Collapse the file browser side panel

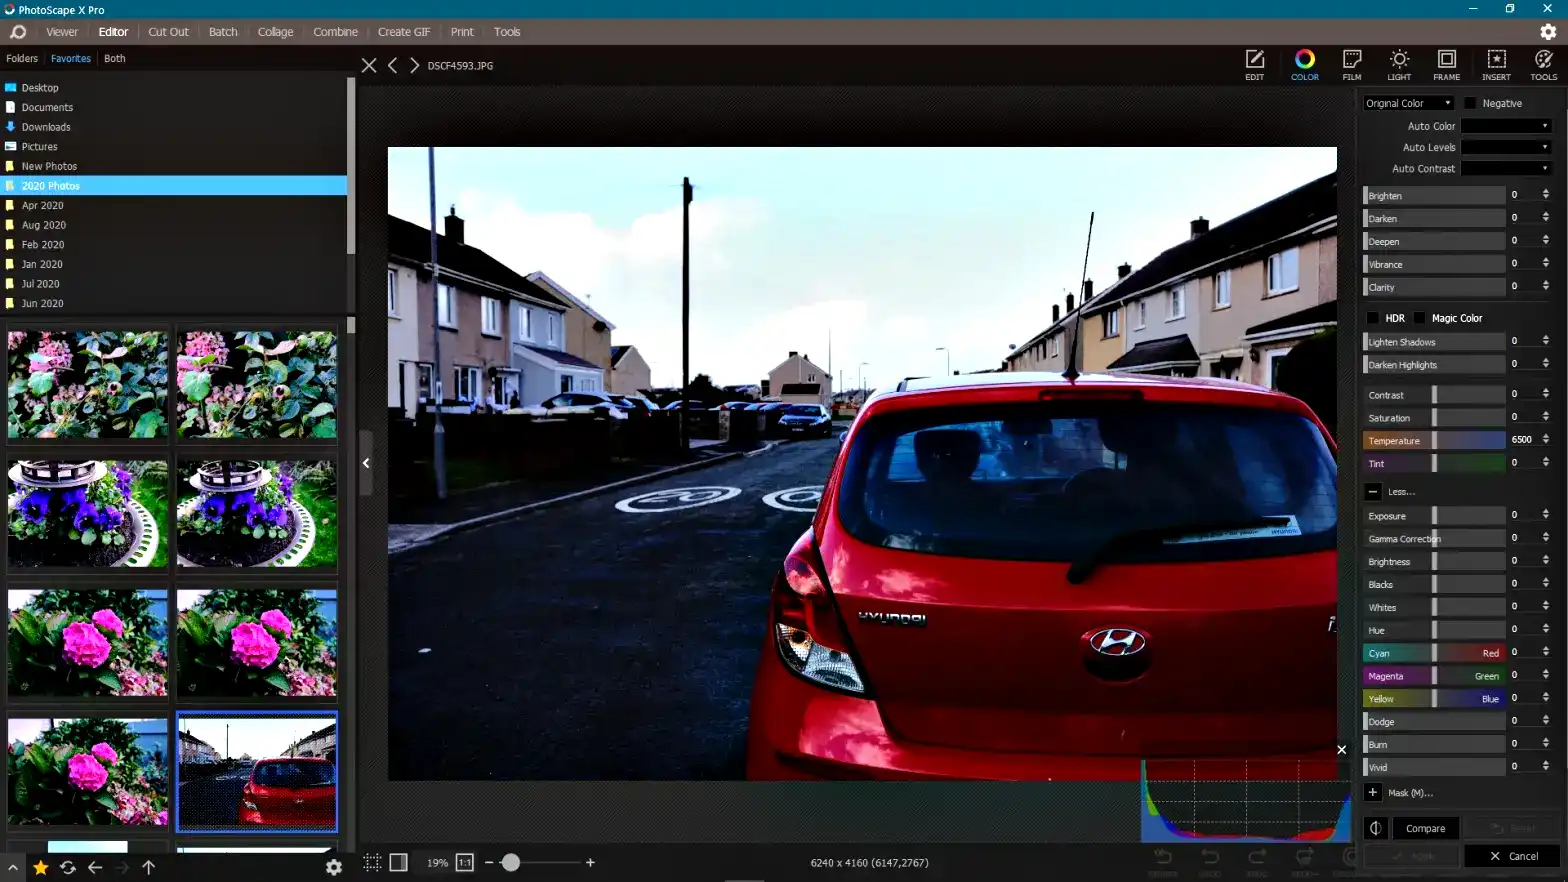click(x=366, y=463)
